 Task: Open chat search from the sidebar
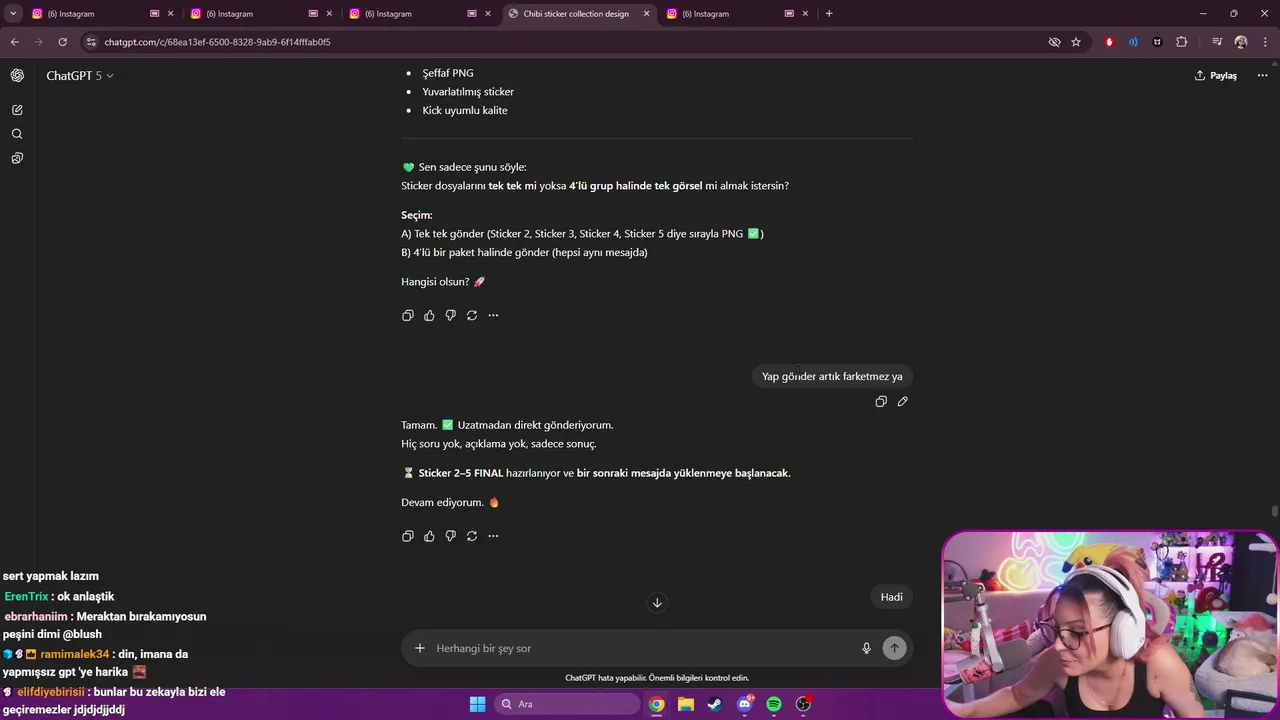(x=17, y=134)
